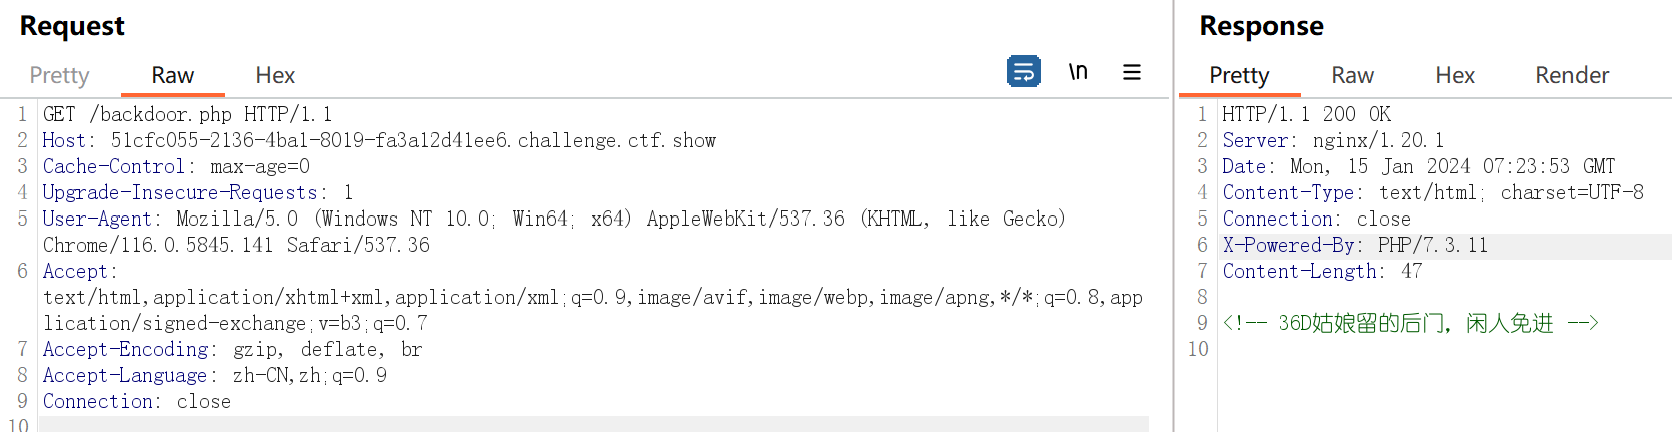The height and width of the screenshot is (432, 1672).
Task: Toggle the word wrap icon in Request panel
Action: click(x=1023, y=72)
